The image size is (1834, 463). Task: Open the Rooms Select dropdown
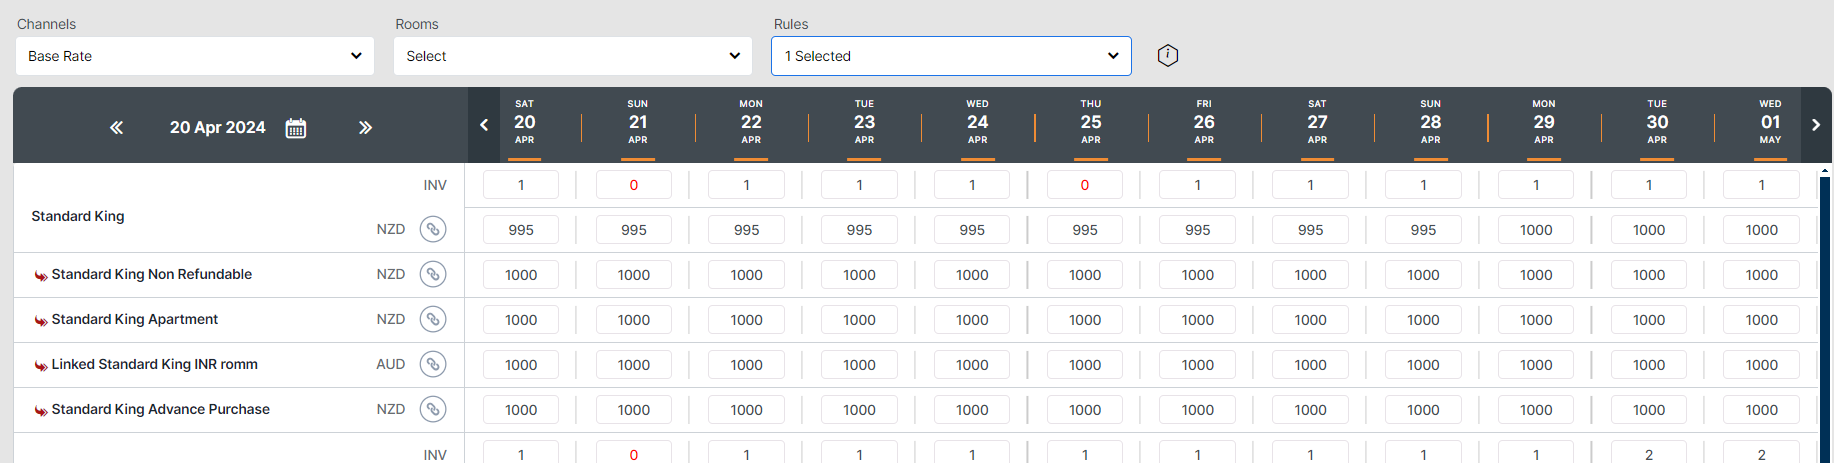(x=573, y=56)
